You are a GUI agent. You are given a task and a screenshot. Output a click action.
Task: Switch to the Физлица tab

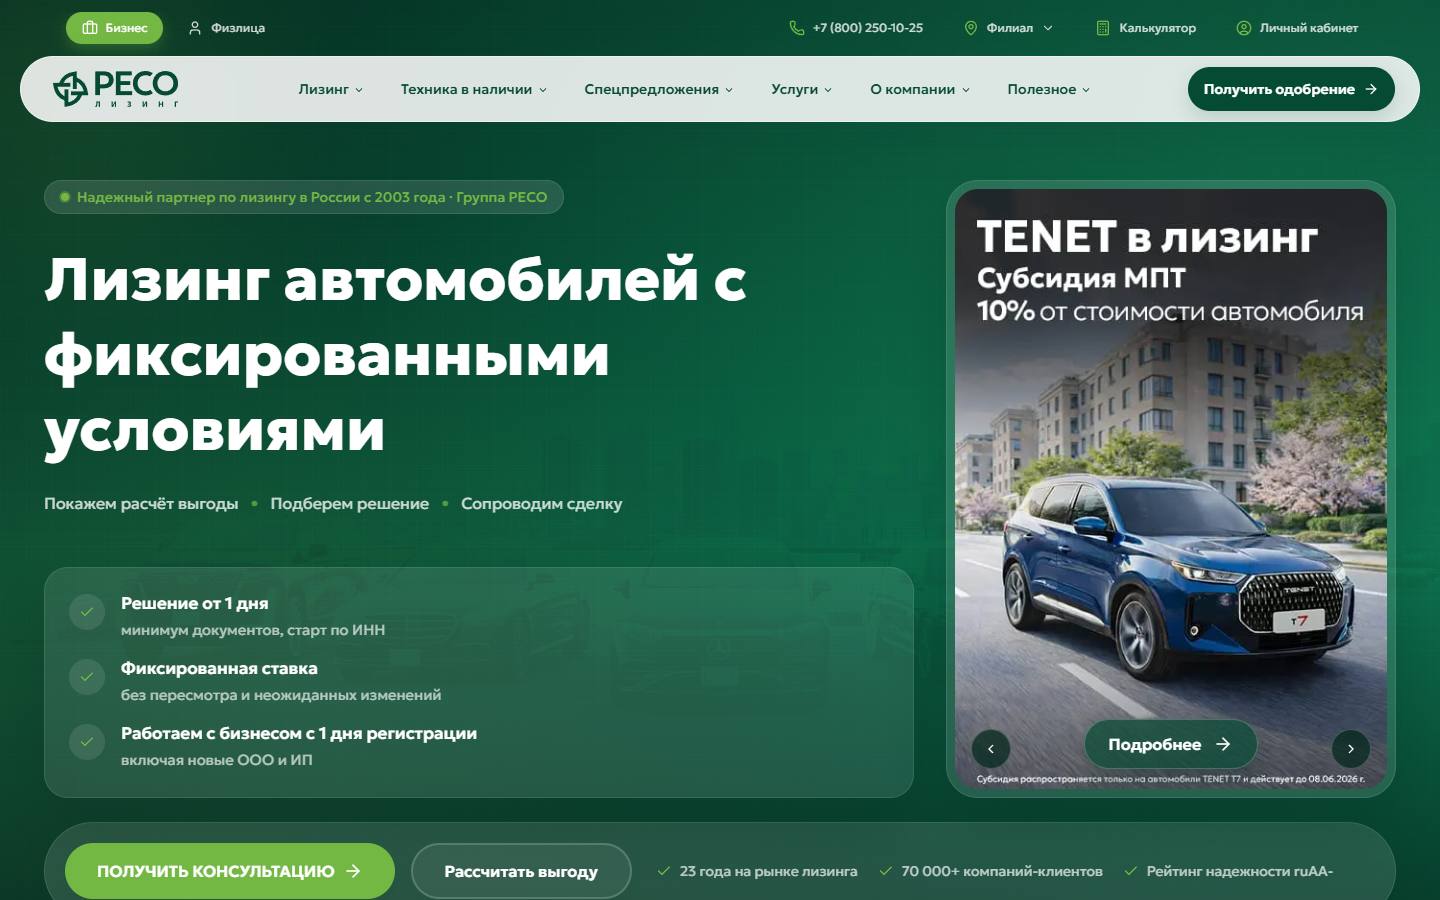coord(227,28)
